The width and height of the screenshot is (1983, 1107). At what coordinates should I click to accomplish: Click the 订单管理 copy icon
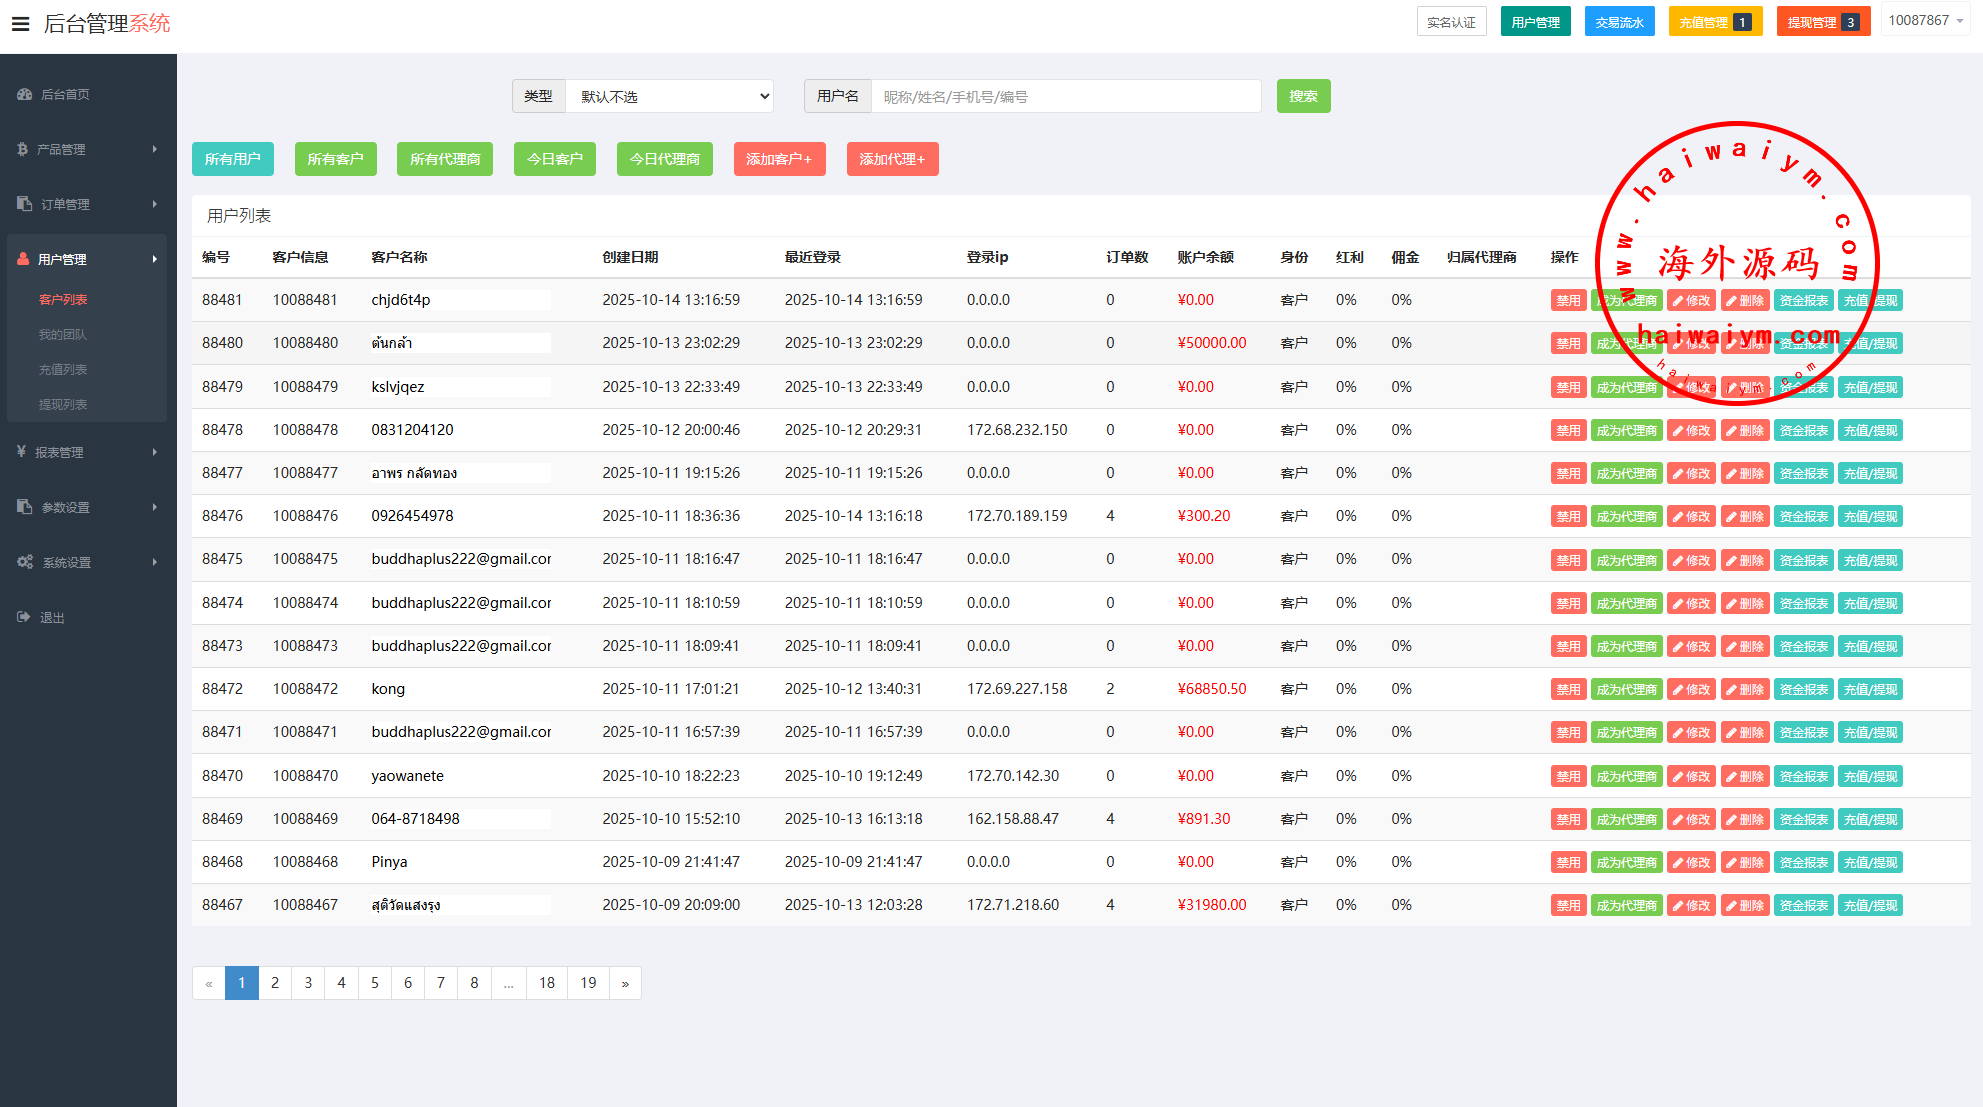tap(24, 204)
